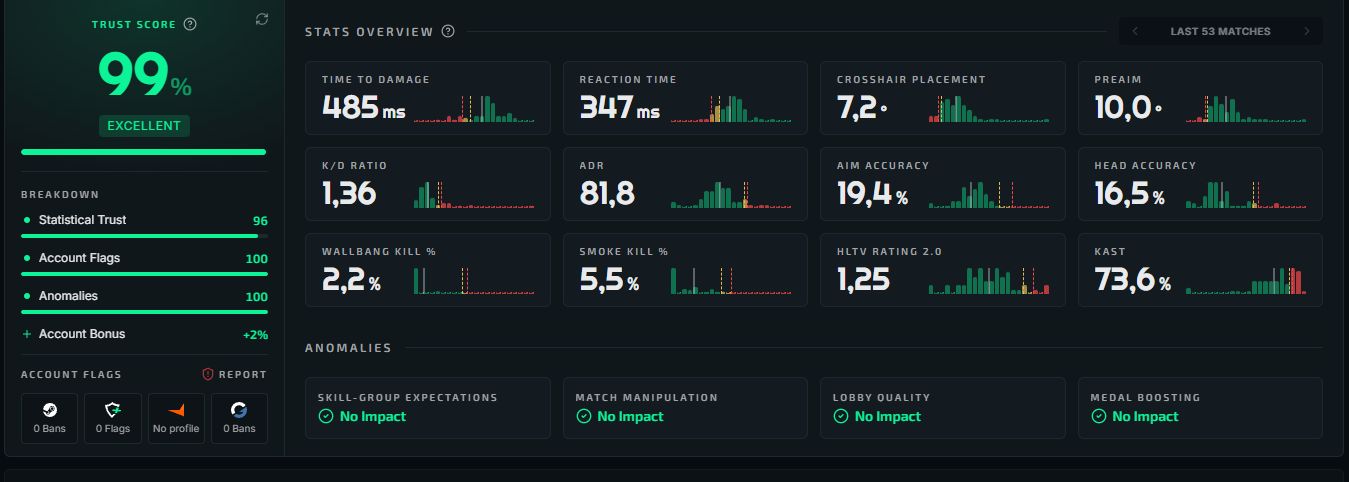Open the Reaction Time stat card
This screenshot has width=1349, height=482.
(685, 98)
